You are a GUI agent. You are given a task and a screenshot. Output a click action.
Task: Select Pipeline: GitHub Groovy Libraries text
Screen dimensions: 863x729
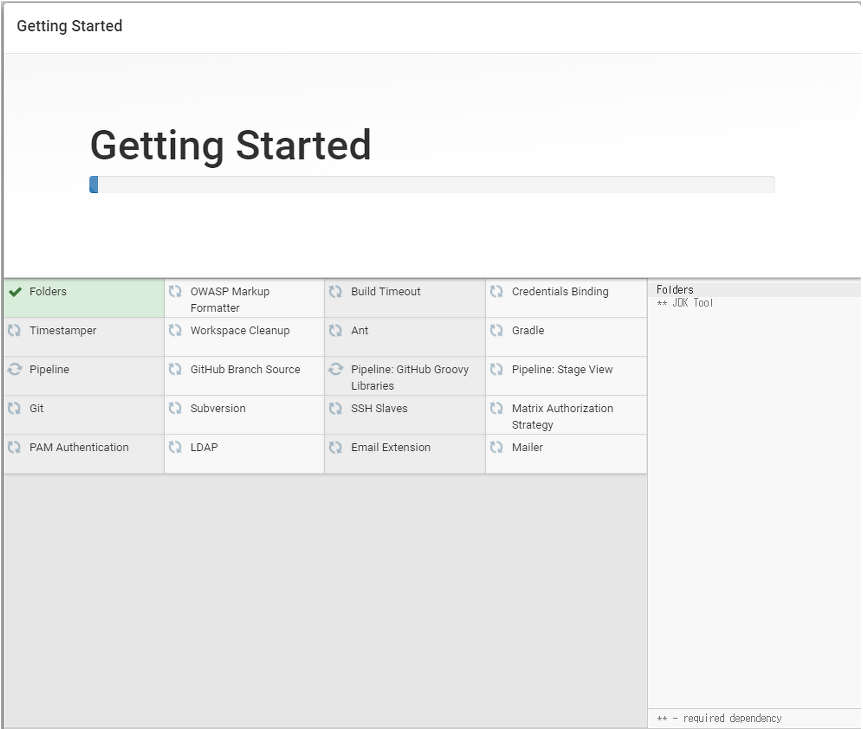[410, 377]
